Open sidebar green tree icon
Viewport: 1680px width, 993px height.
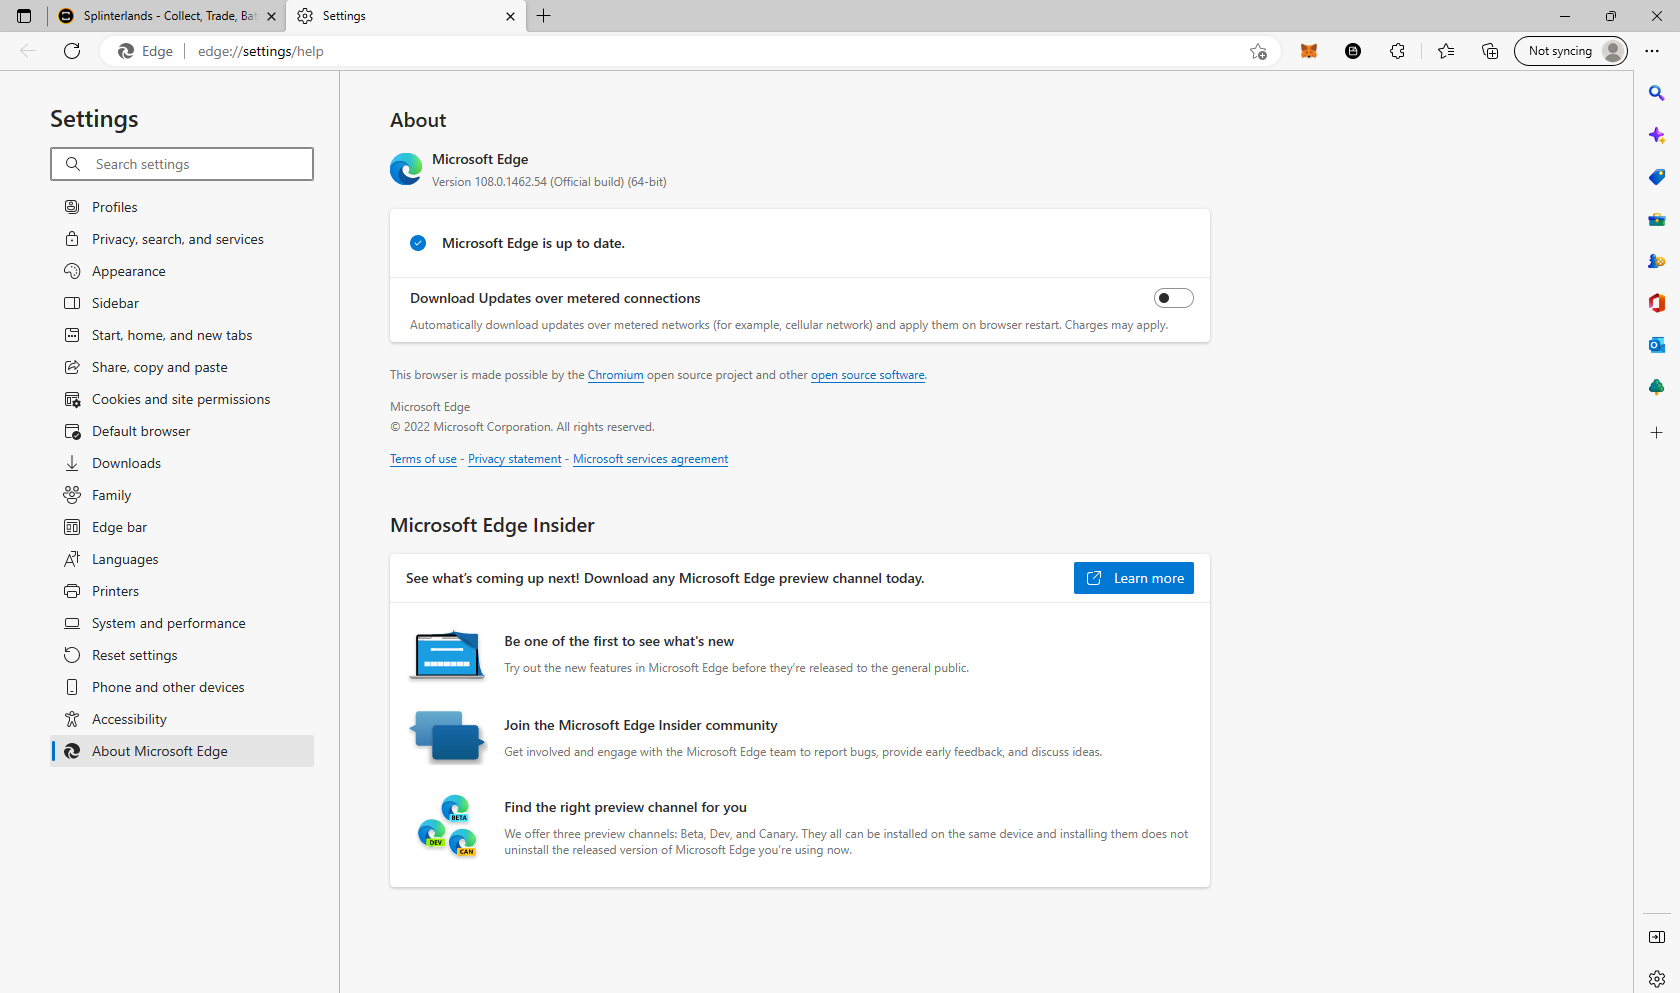click(x=1657, y=387)
